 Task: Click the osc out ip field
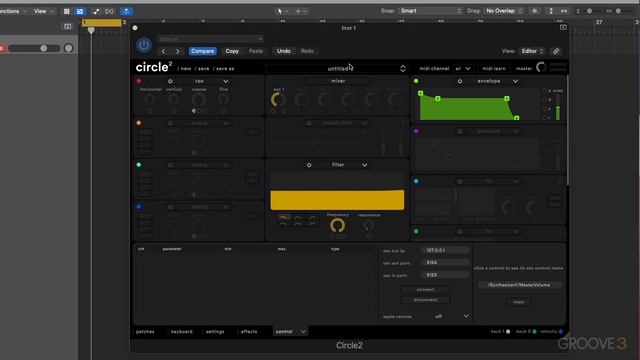tap(445, 250)
